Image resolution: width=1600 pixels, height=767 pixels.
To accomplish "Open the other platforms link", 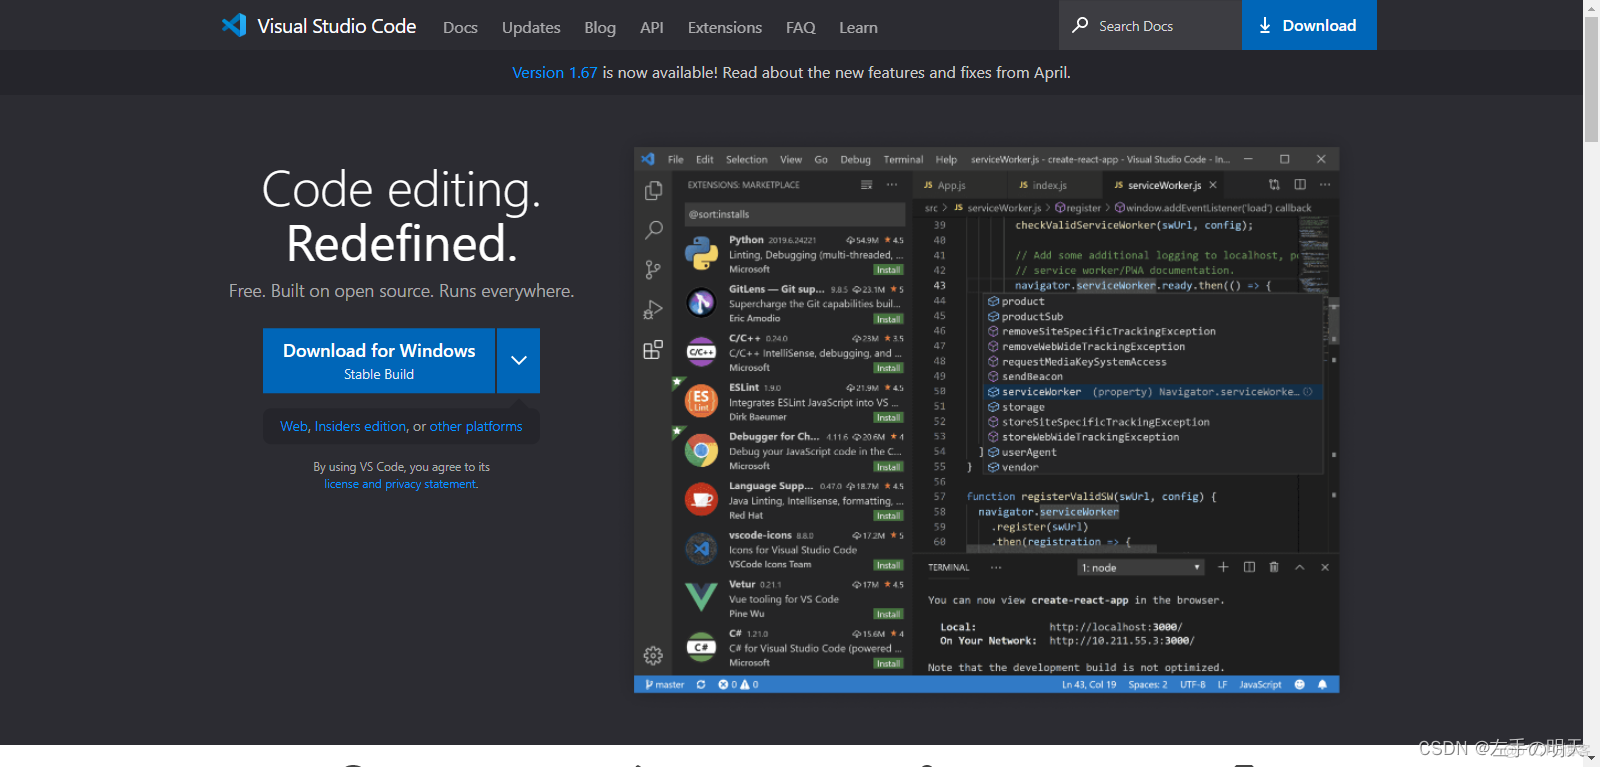I will 476,426.
